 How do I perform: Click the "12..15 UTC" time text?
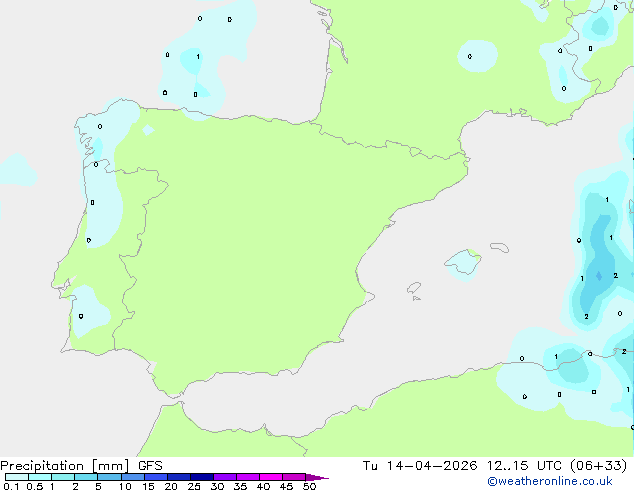[524, 466]
